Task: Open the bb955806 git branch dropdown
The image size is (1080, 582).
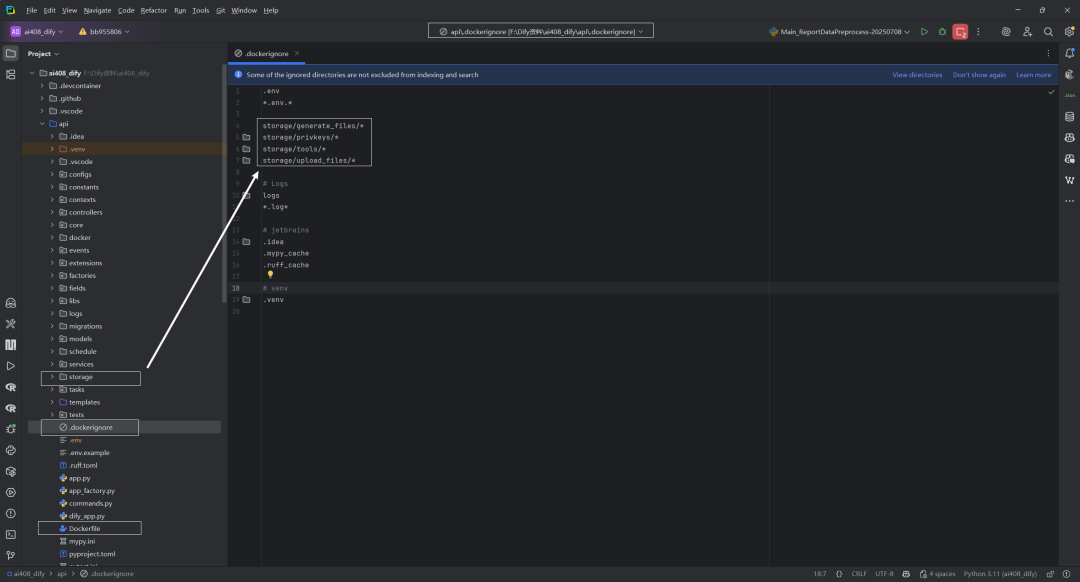Action: click(x=104, y=32)
